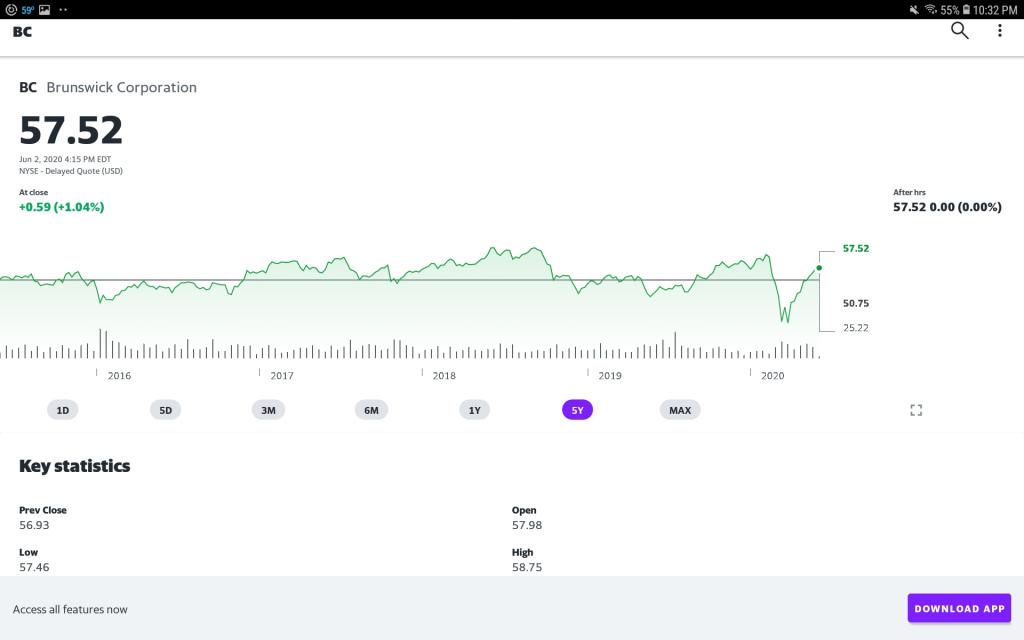This screenshot has height=640, width=1024.
Task: Click the 2019 label on chart axis
Action: pyautogui.click(x=610, y=376)
